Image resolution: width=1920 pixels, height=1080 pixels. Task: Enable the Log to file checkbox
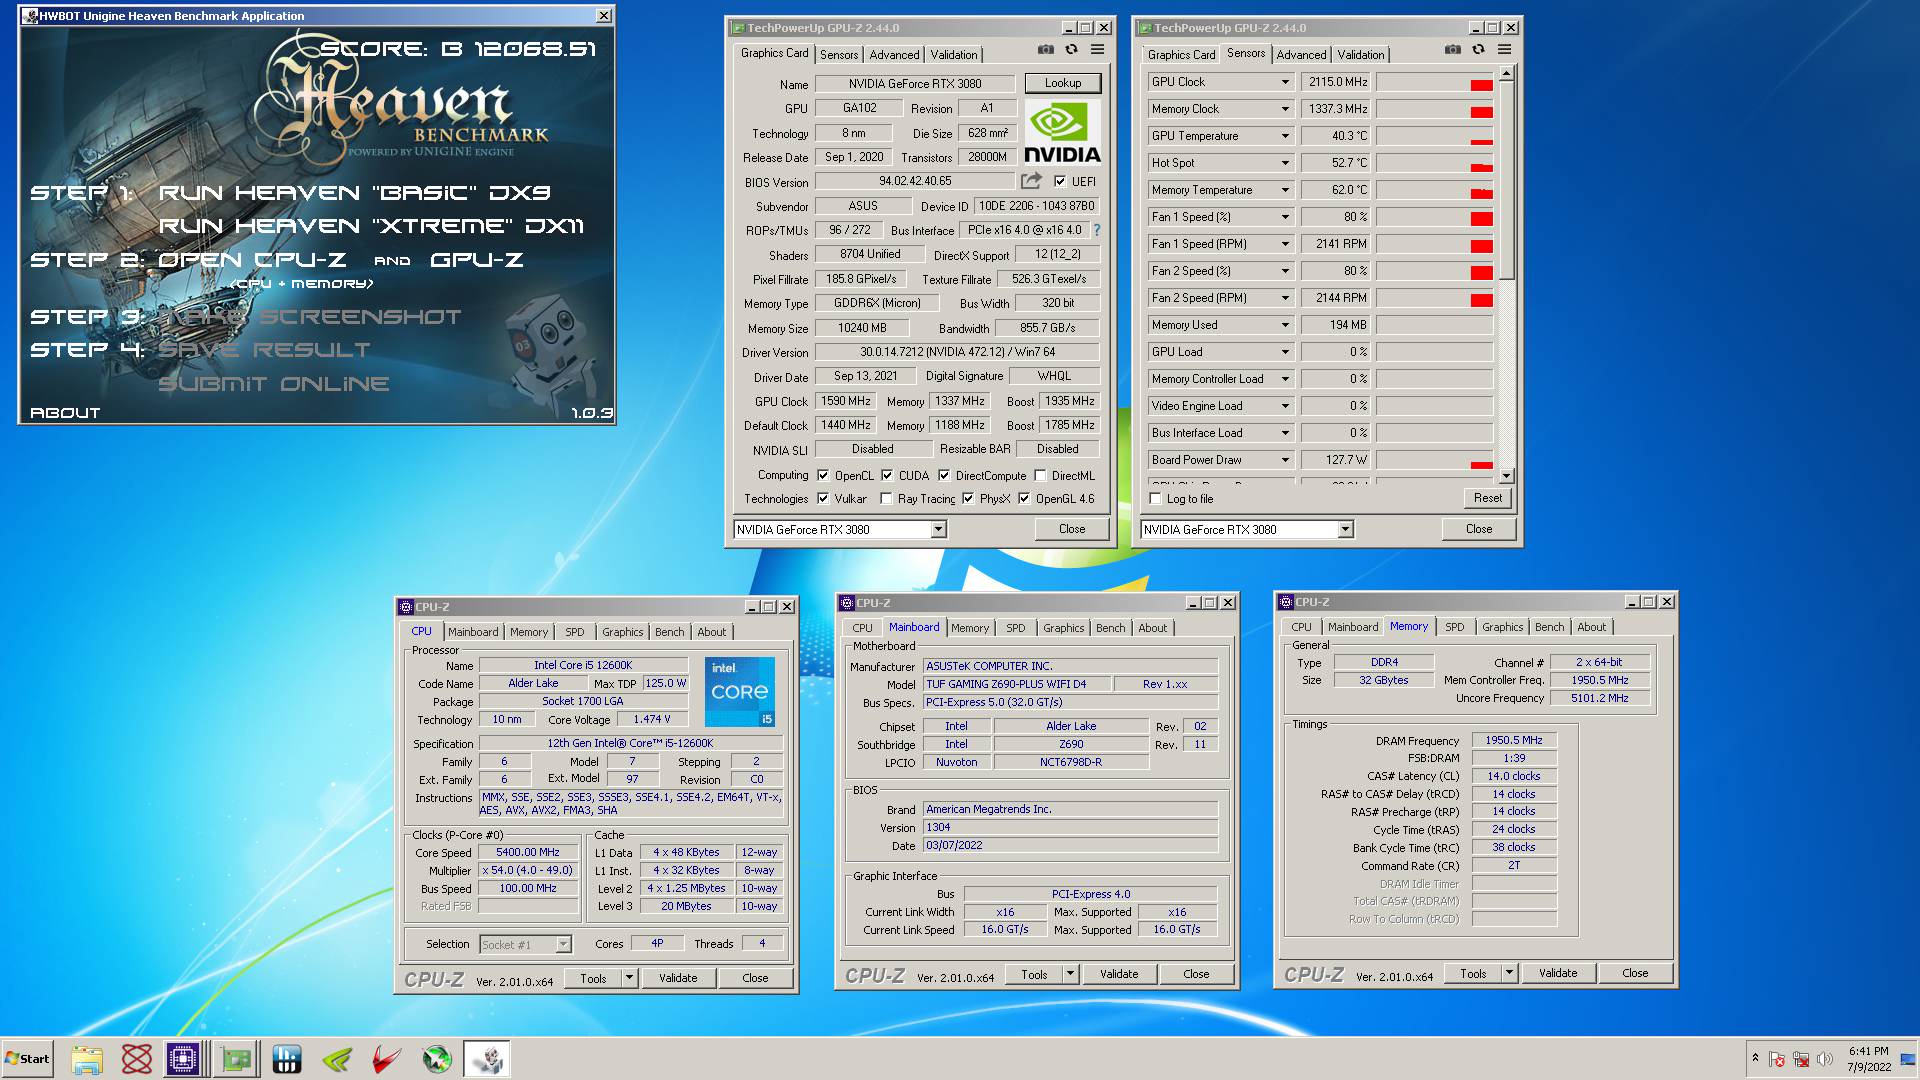[1156, 499]
